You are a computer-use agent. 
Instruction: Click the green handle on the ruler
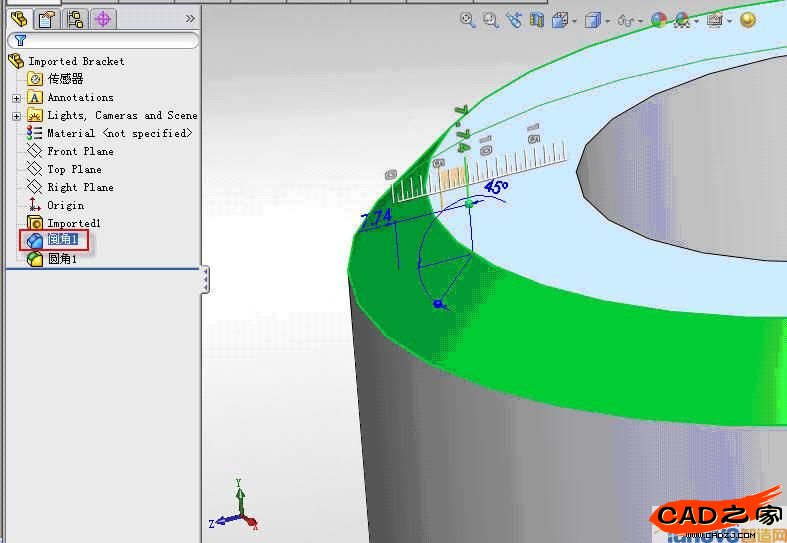pos(469,203)
